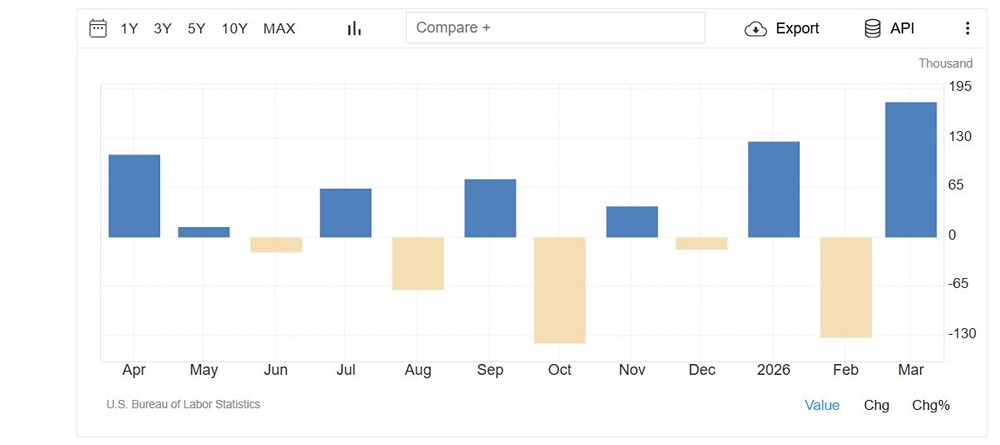
Task: Click the Compare + input field
Action: point(555,28)
